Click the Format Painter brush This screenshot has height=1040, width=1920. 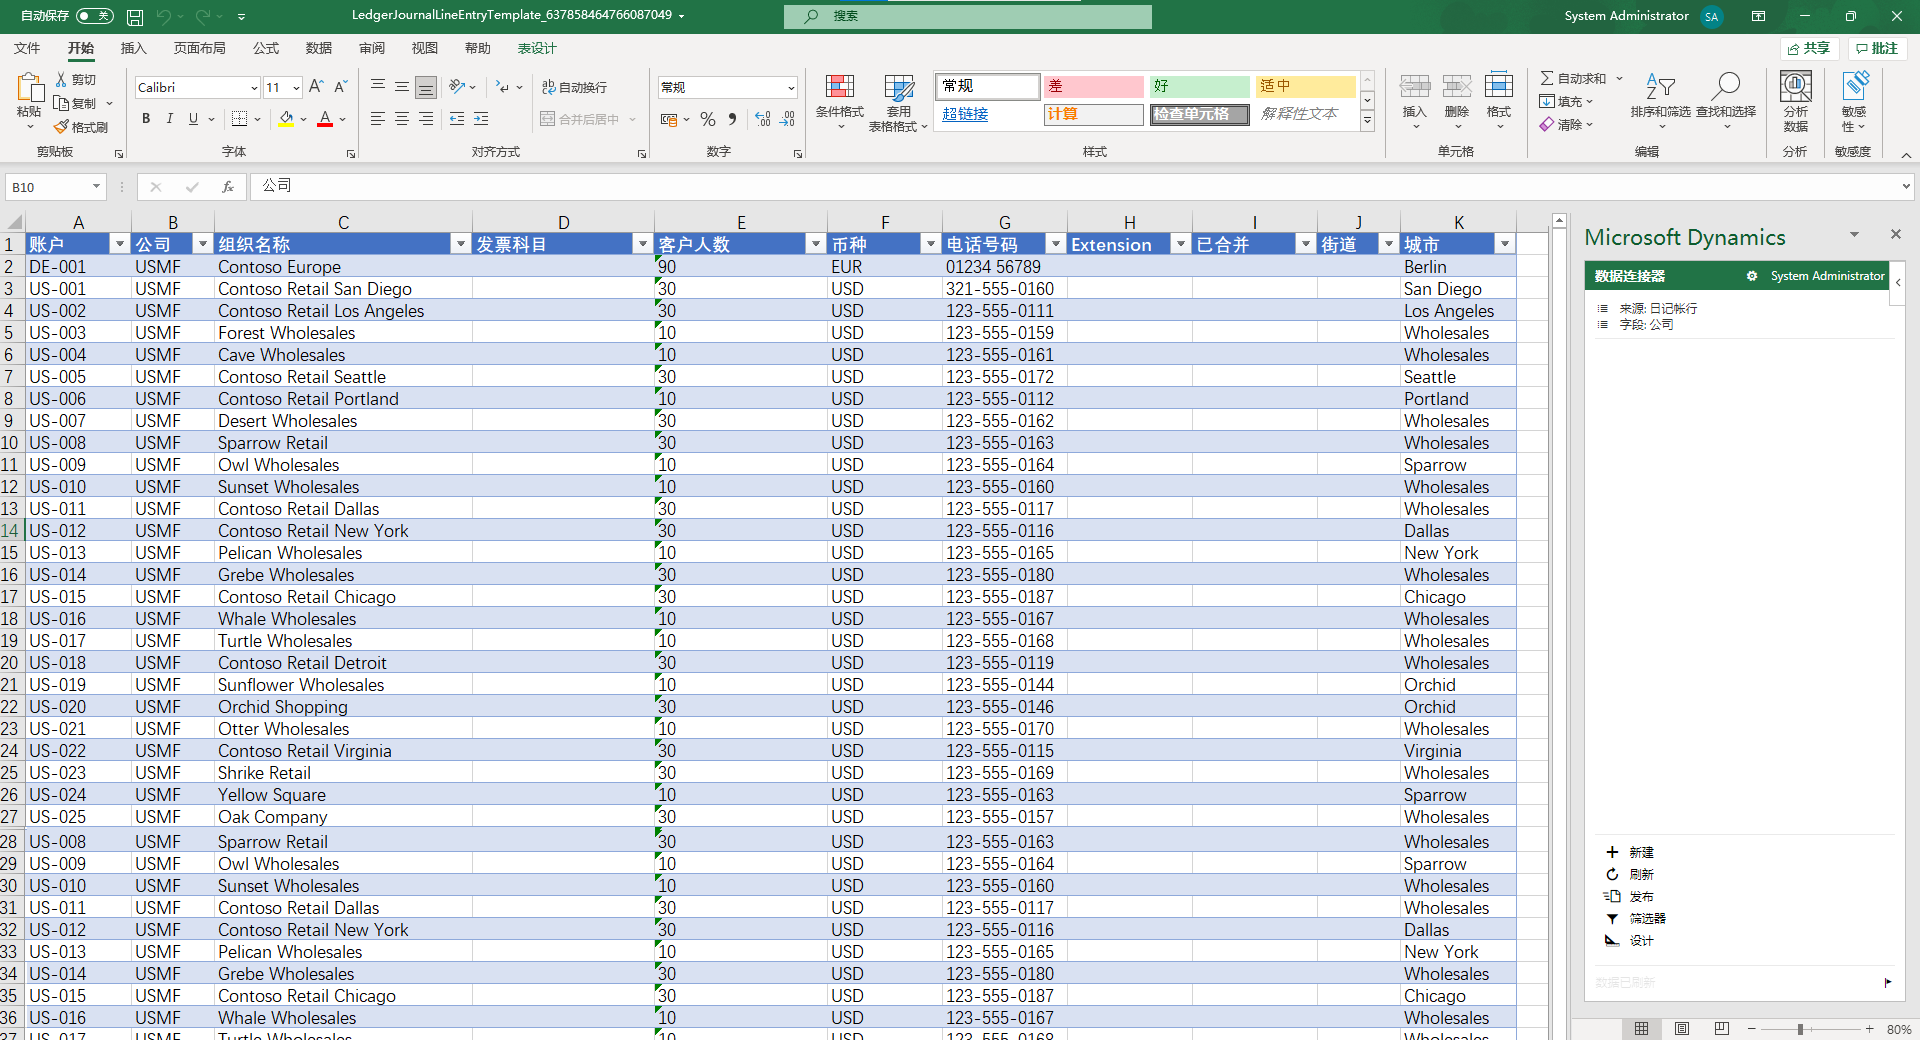click(61, 127)
